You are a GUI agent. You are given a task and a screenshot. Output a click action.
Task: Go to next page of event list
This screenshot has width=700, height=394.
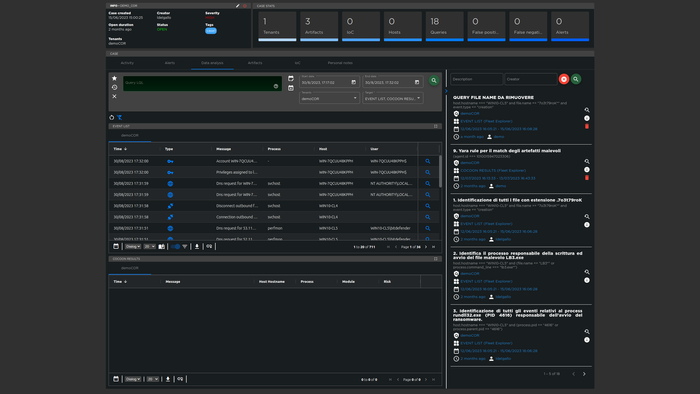point(426,247)
